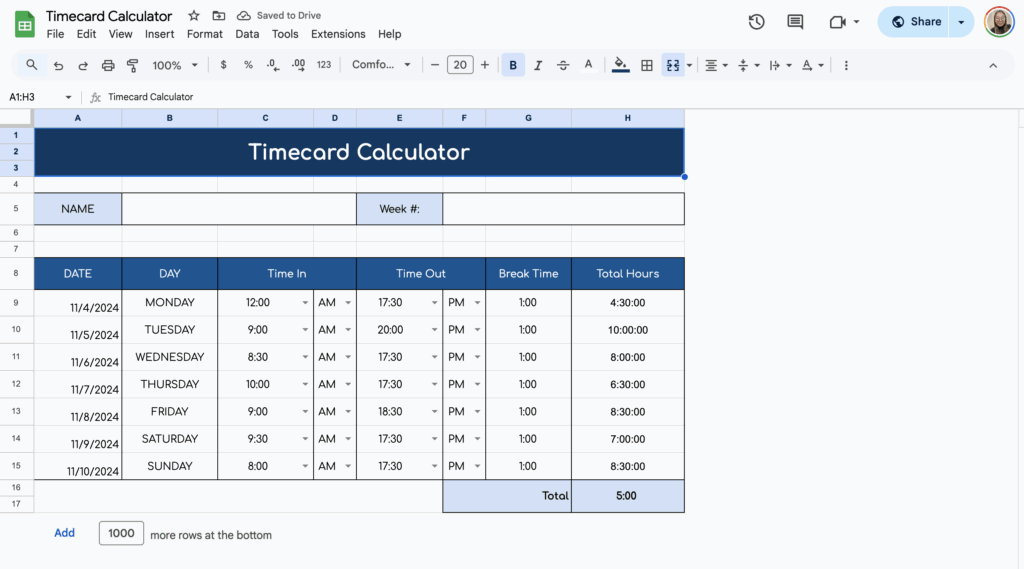Open the user account avatar
This screenshot has height=569, width=1024.
999,22
